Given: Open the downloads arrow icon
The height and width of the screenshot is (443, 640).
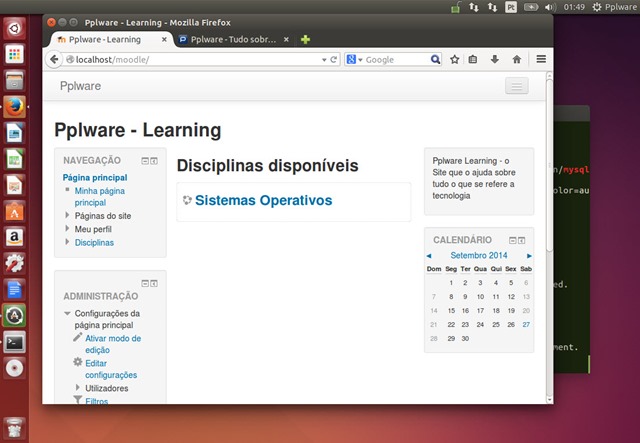Looking at the screenshot, I should click(495, 60).
